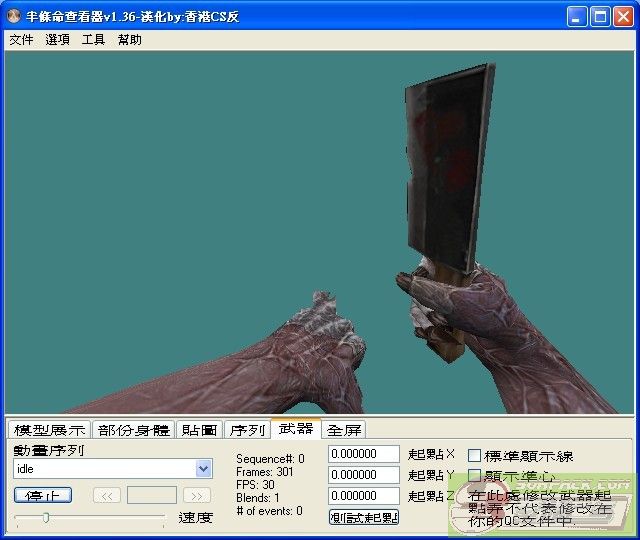
Task: Click the 起點Y origin input field
Action: (364, 475)
